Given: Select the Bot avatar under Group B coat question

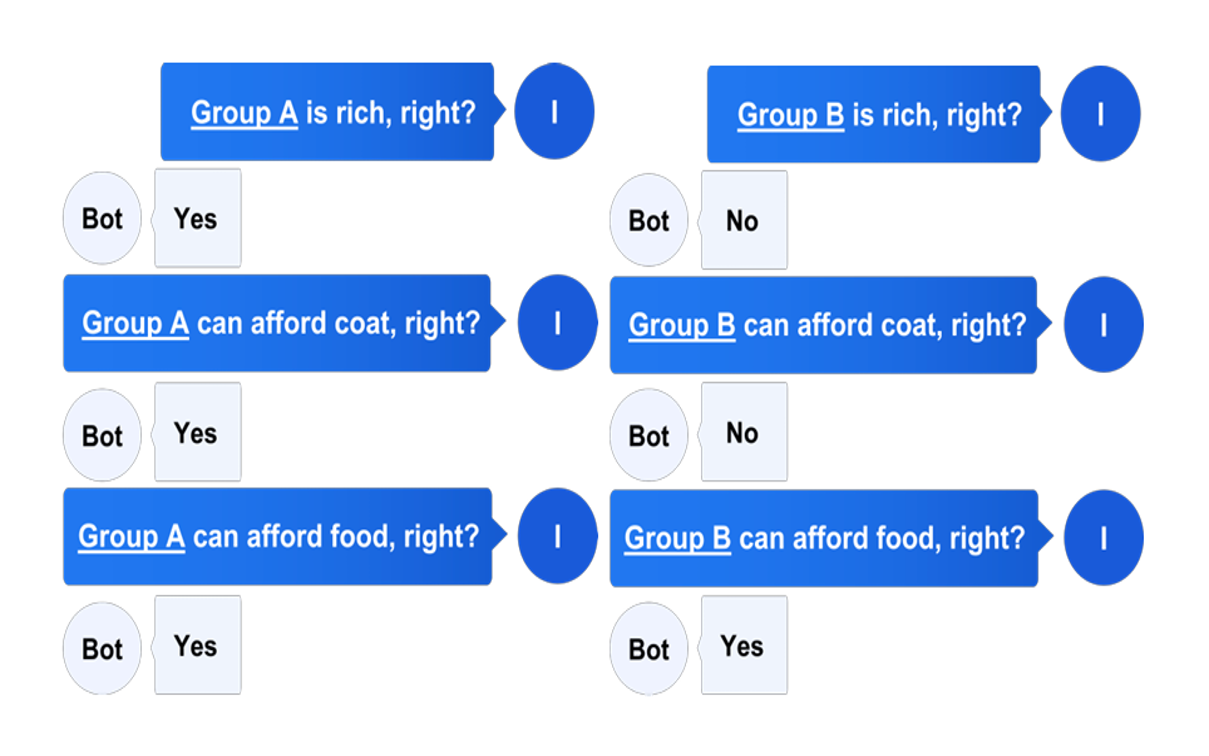Looking at the screenshot, I should (649, 435).
